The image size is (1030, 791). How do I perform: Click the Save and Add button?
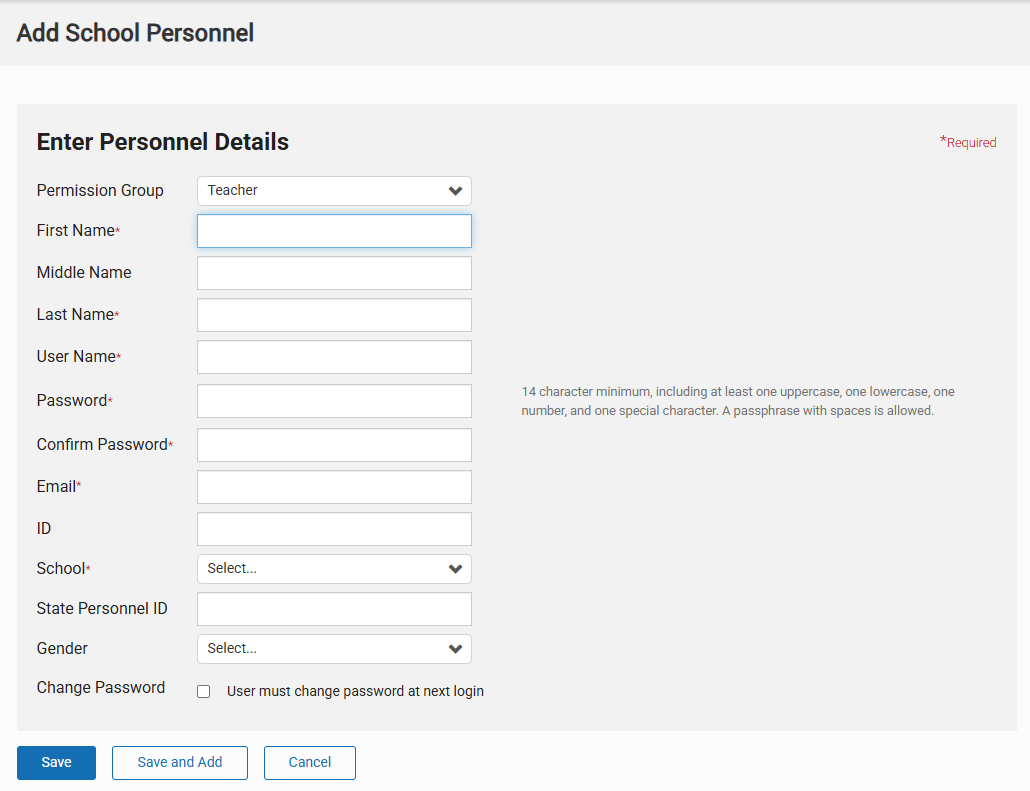[180, 762]
